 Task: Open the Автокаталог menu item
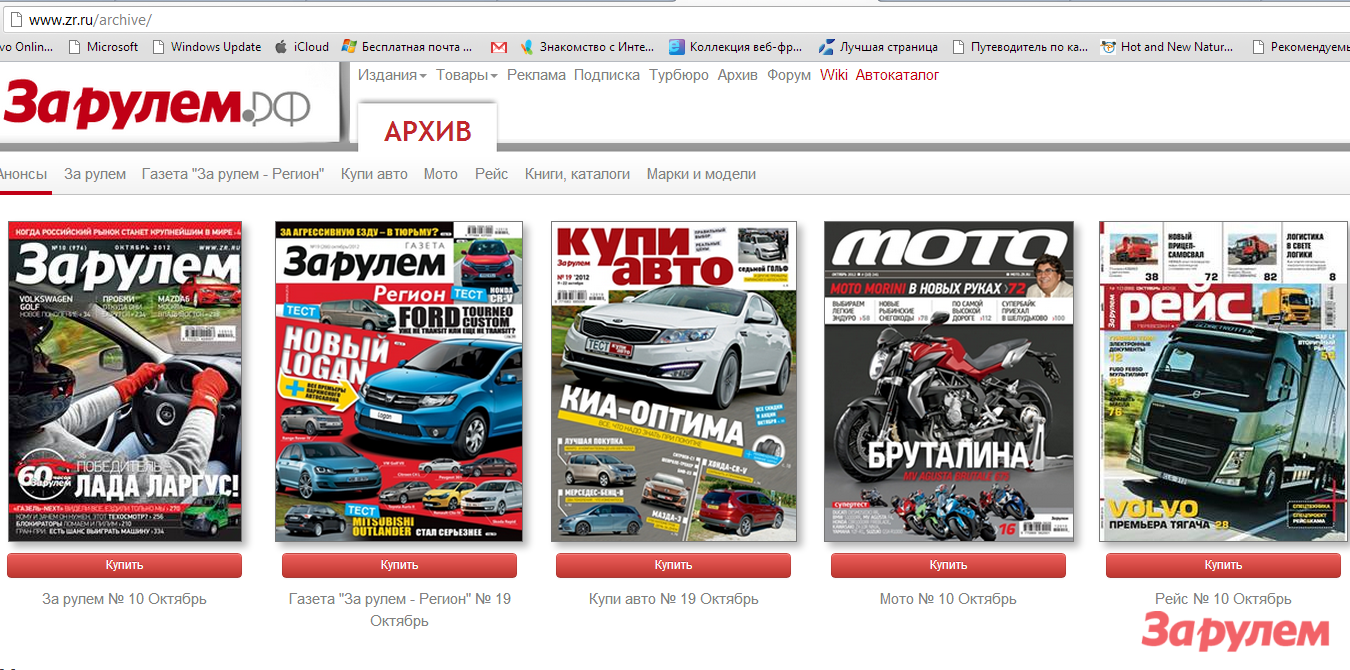pyautogui.click(x=897, y=75)
